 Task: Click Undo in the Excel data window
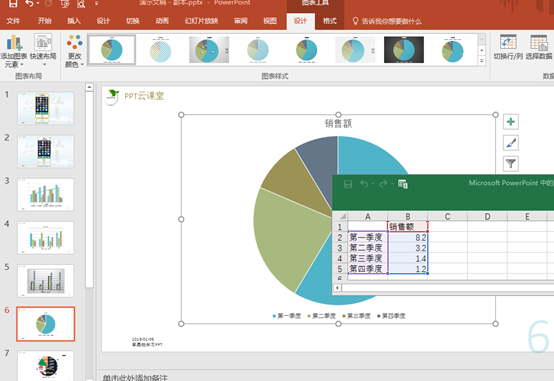point(364,184)
